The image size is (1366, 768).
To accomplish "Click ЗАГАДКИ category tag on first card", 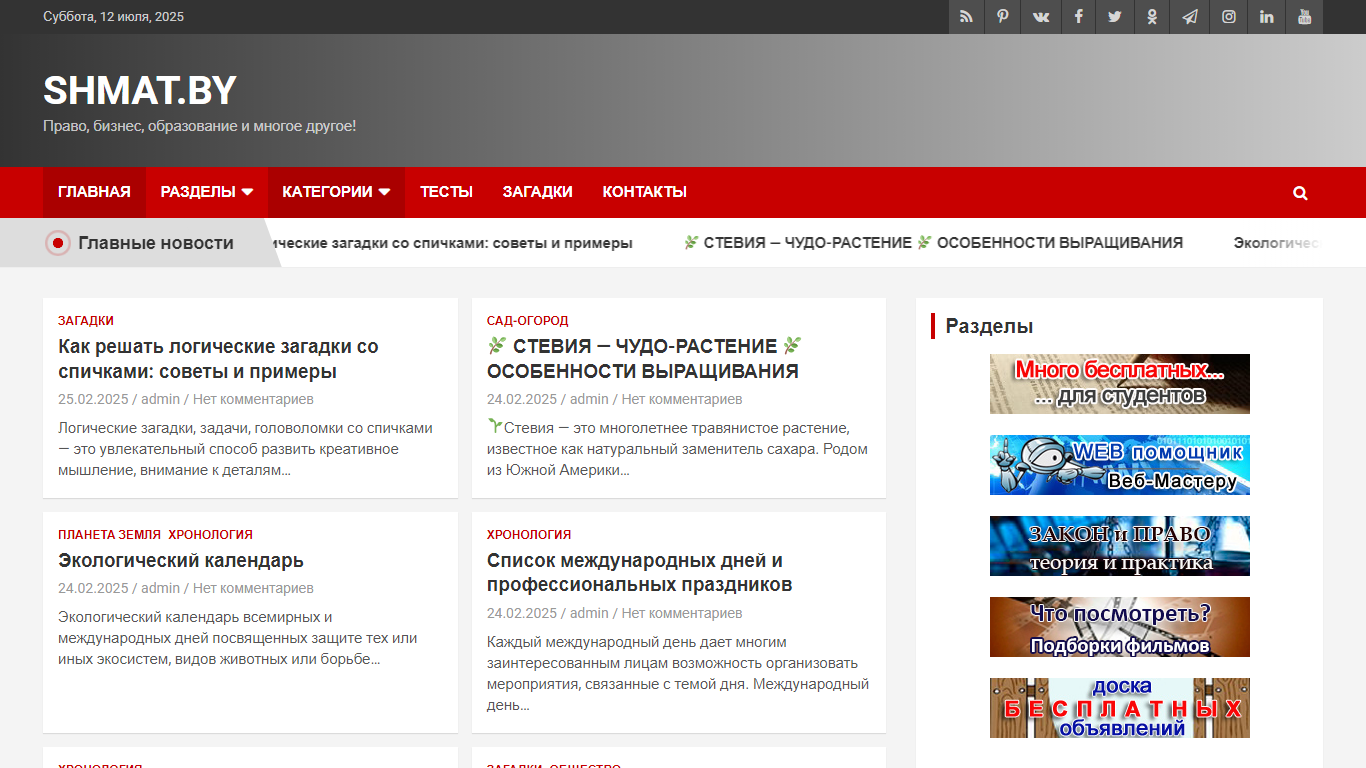I will (x=86, y=321).
